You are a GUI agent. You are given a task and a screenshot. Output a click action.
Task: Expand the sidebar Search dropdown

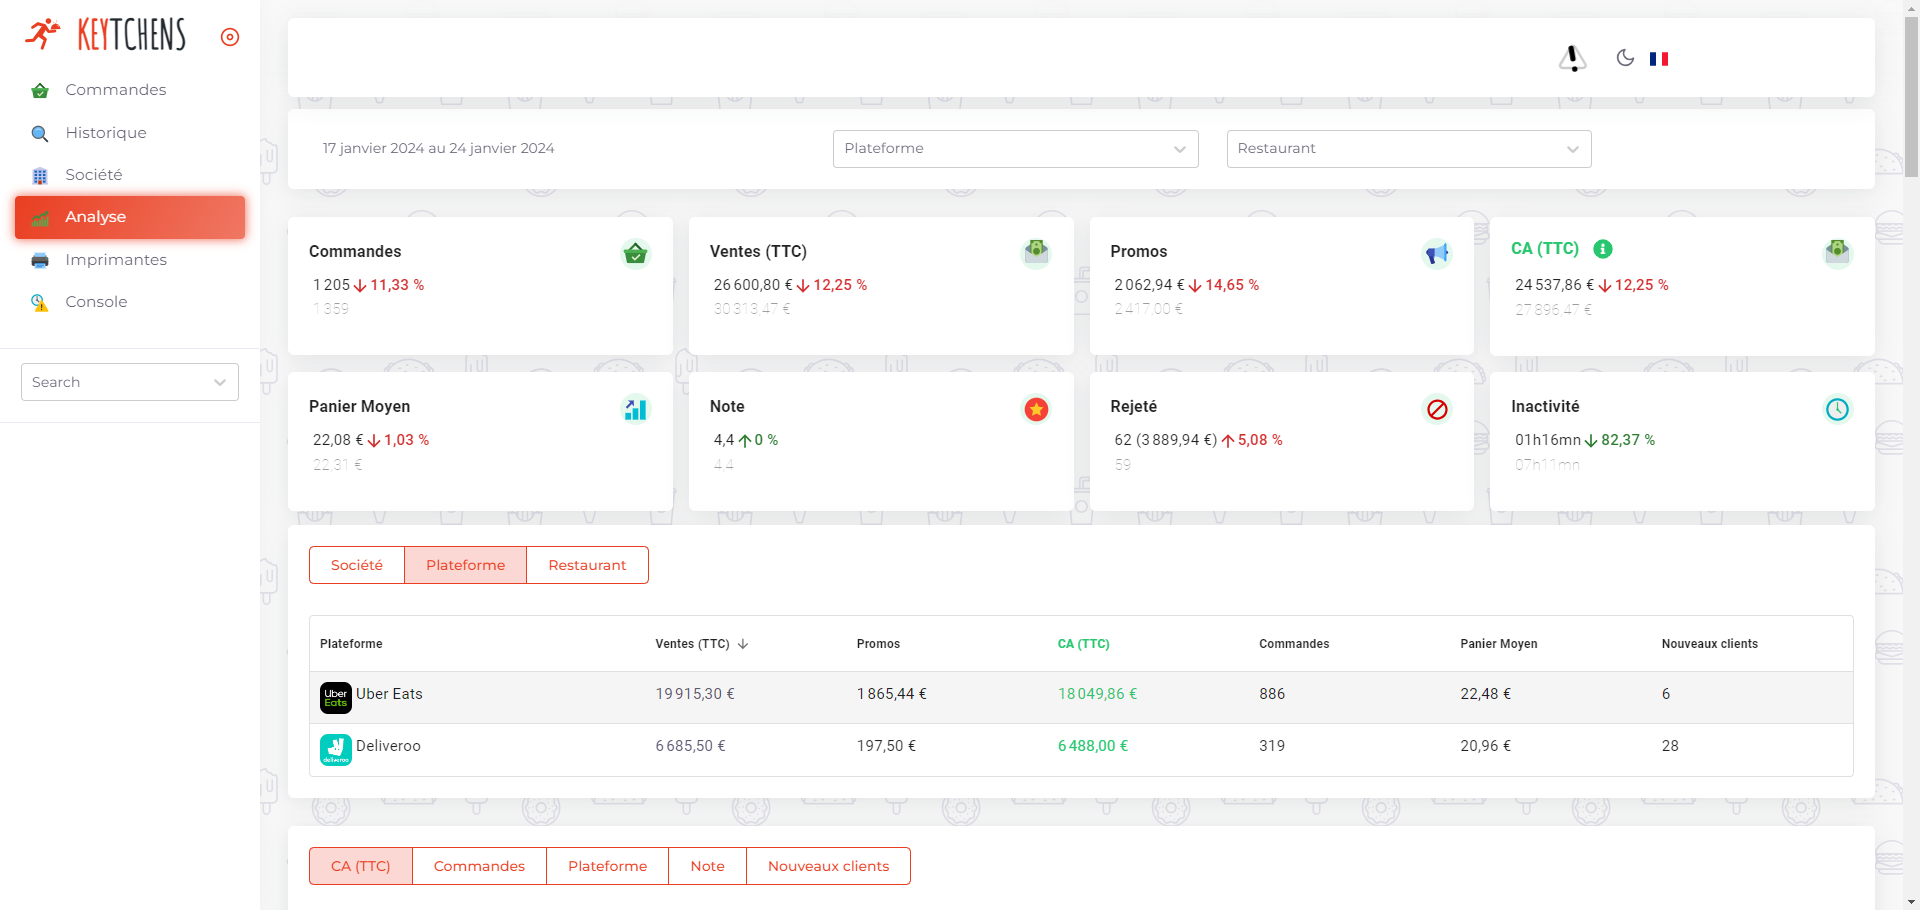click(130, 382)
